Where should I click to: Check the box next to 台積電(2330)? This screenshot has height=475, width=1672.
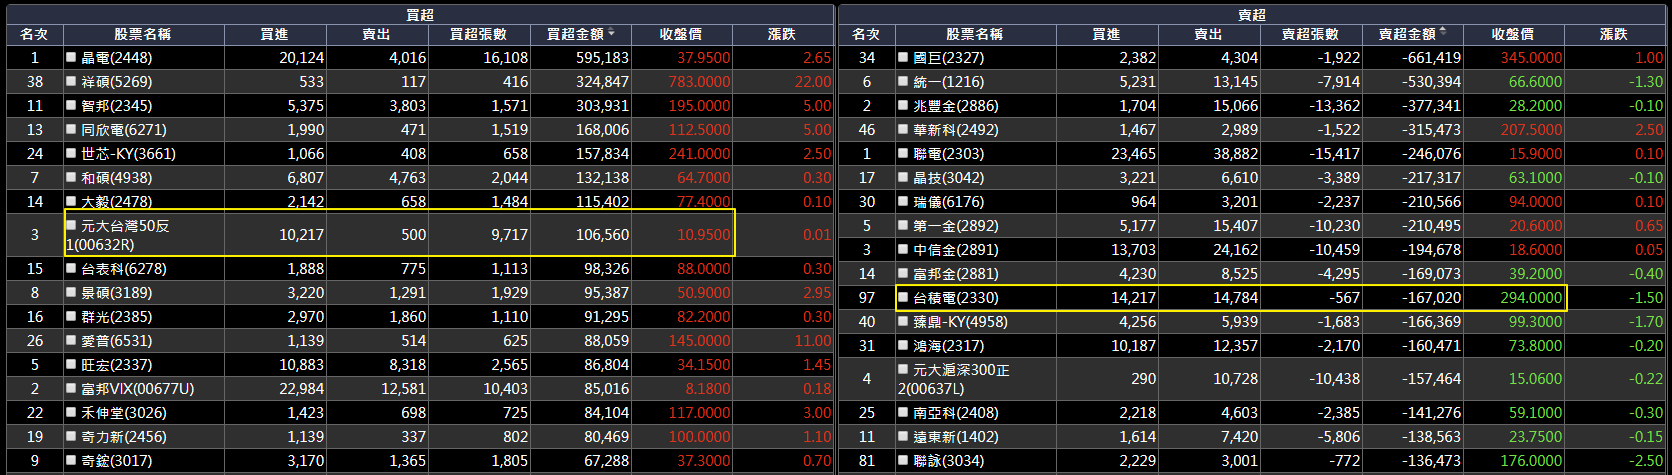(x=903, y=298)
